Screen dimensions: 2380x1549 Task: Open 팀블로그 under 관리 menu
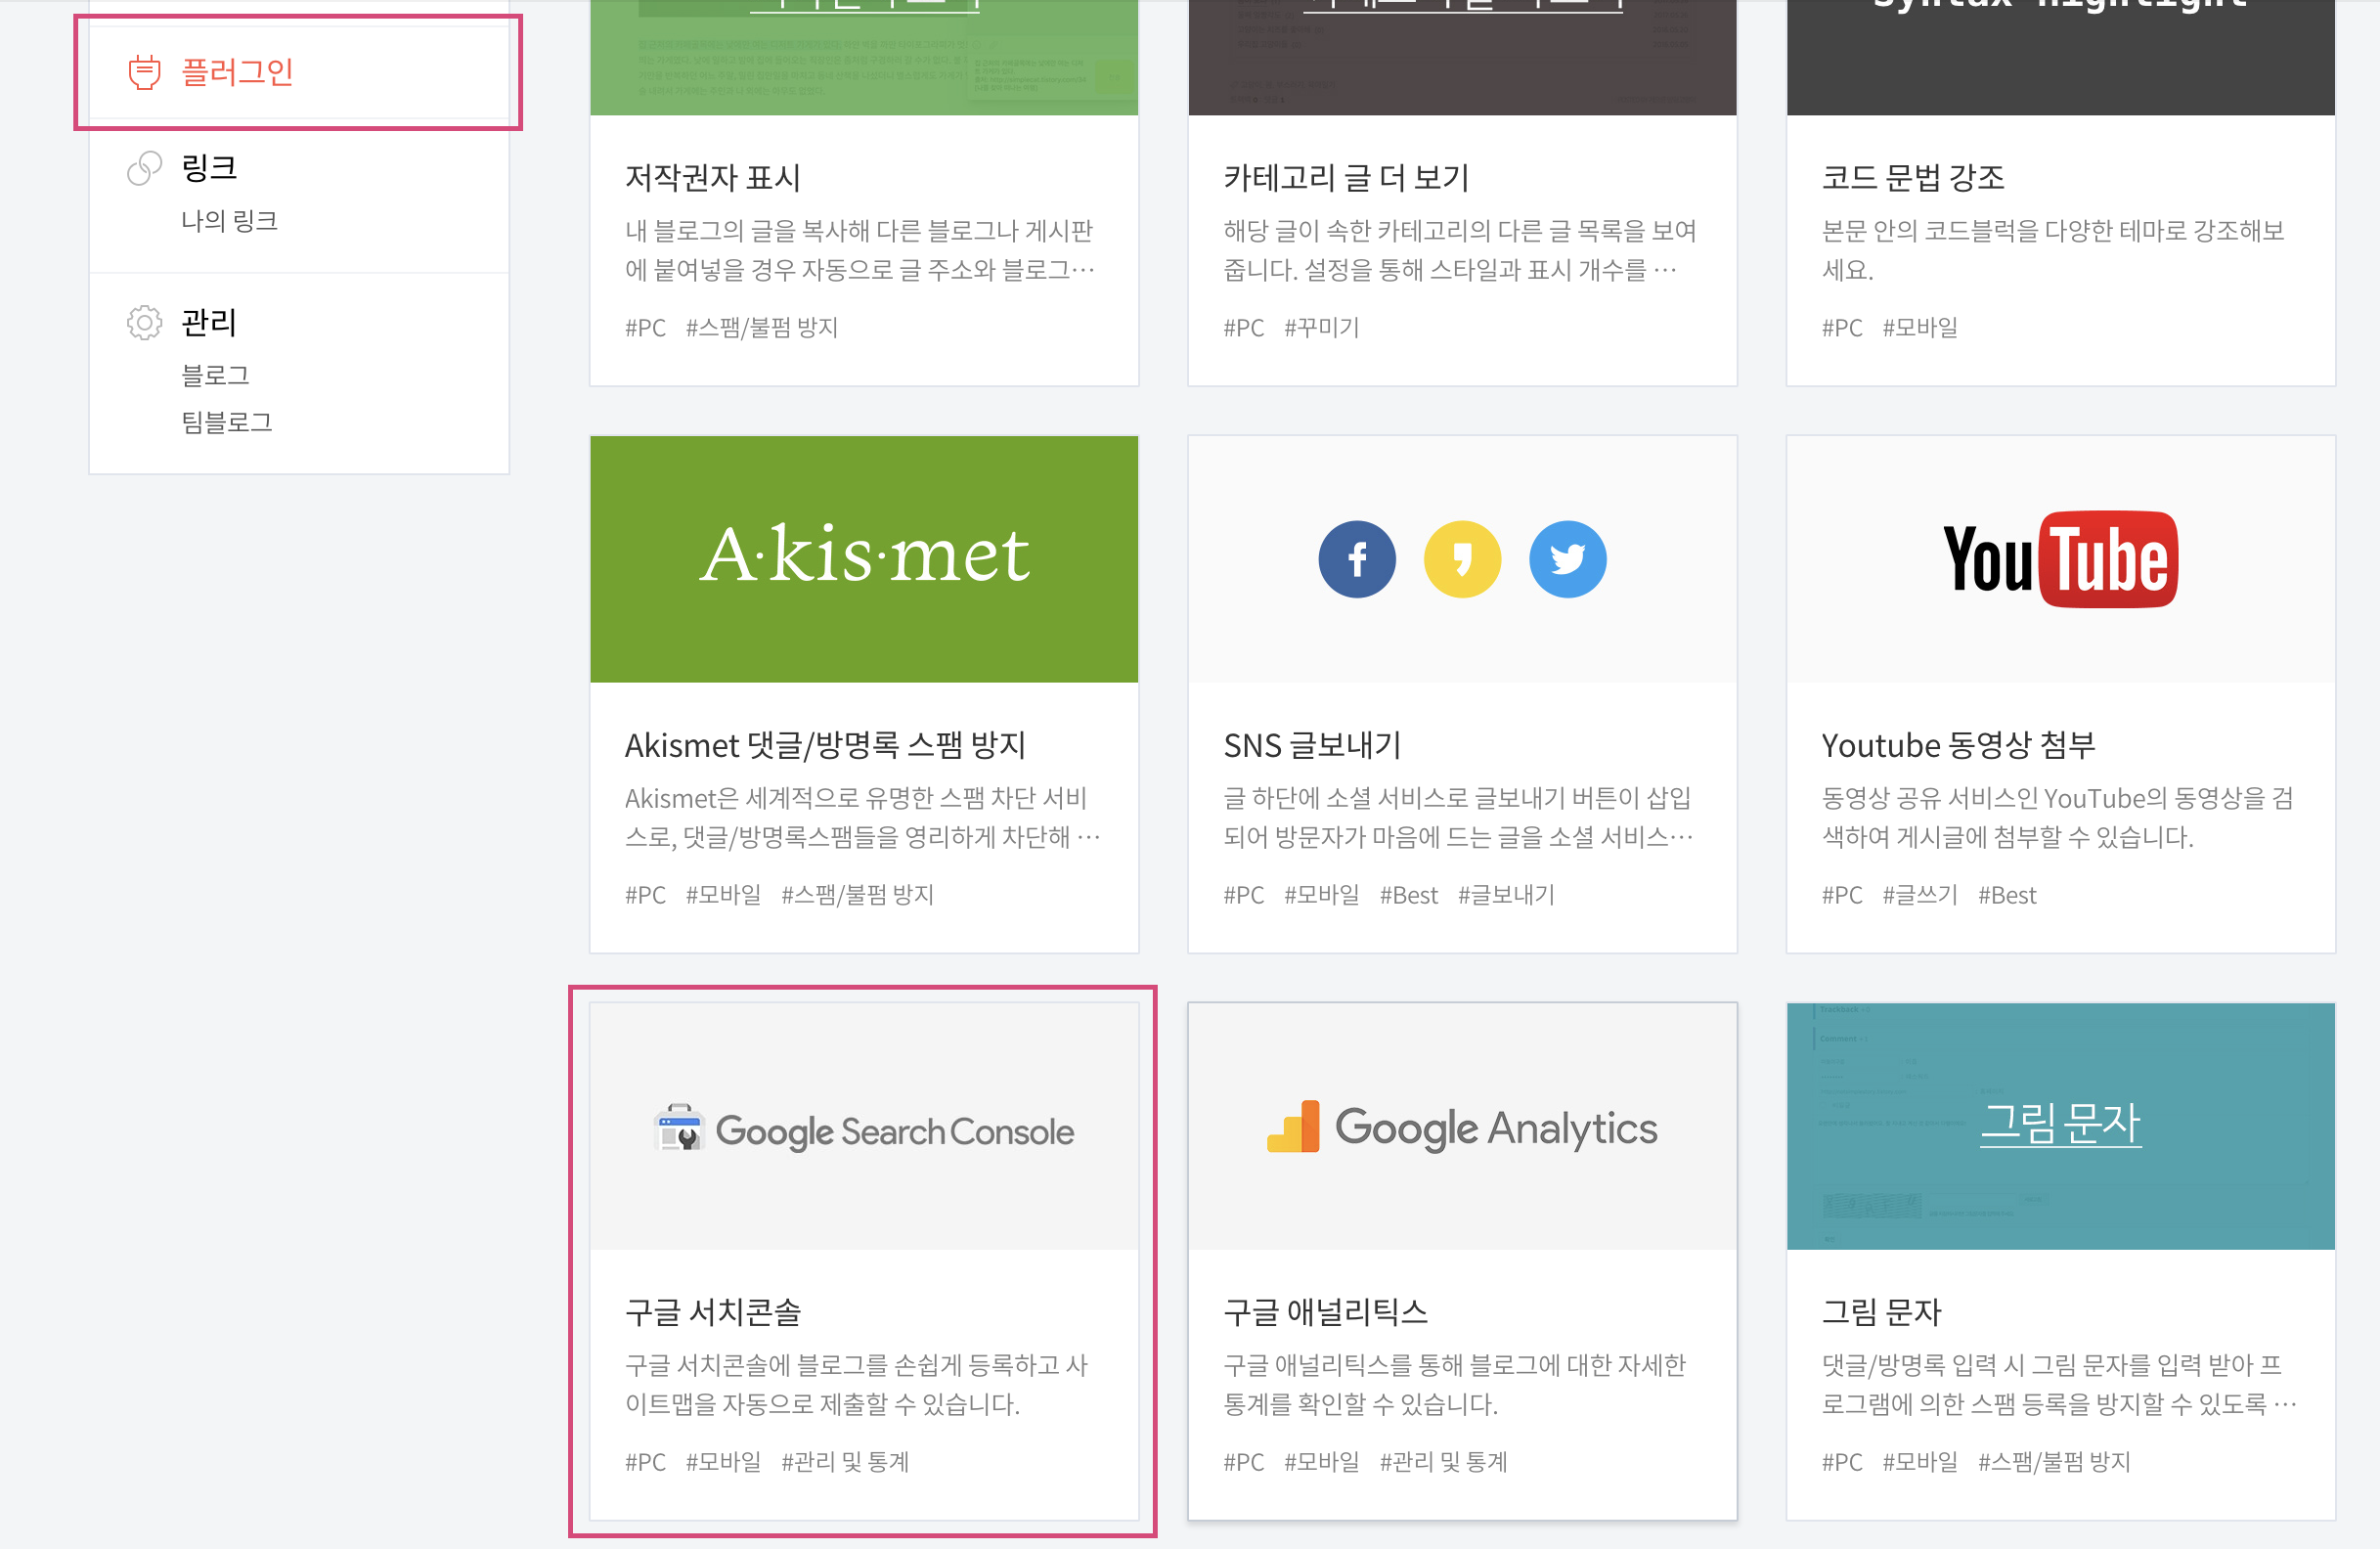pos(226,422)
